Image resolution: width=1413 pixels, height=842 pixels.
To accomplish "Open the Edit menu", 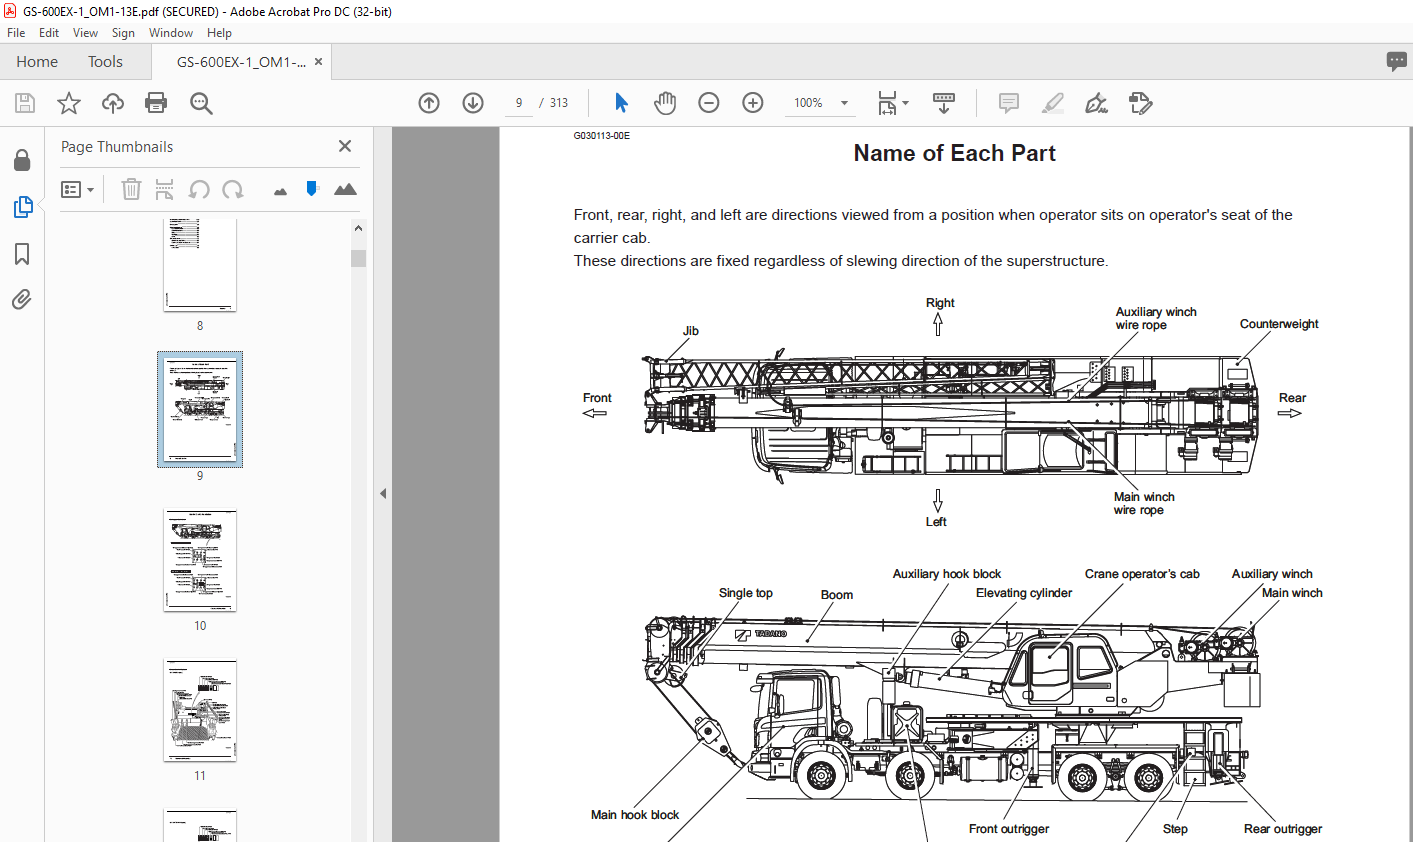I will click(x=49, y=33).
